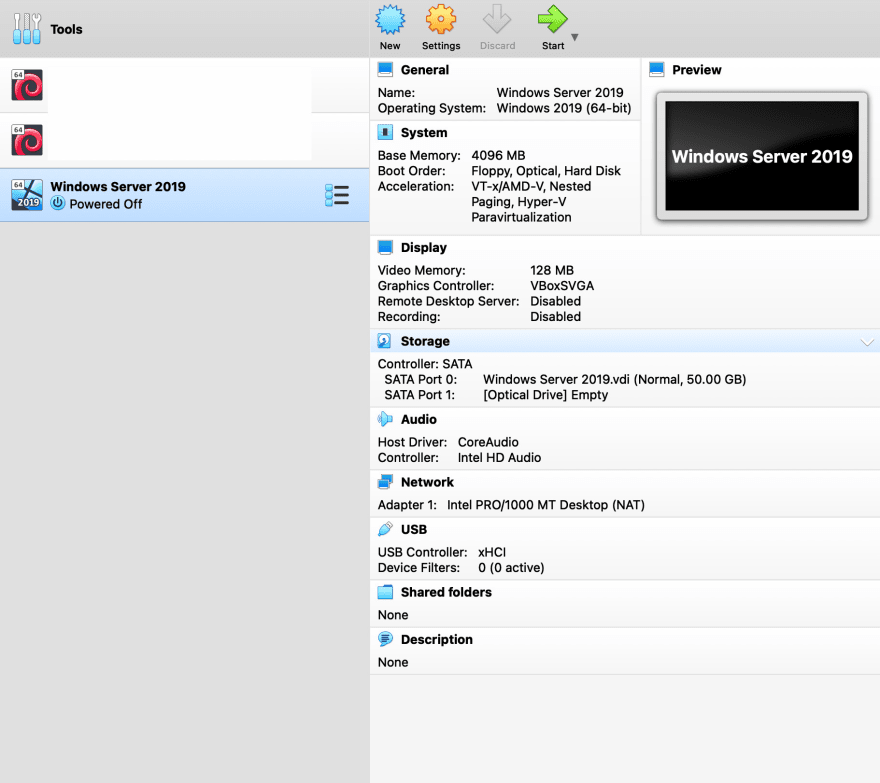Click the xHCI USB controller value
Screen dimensions: 880x783
click(492, 552)
